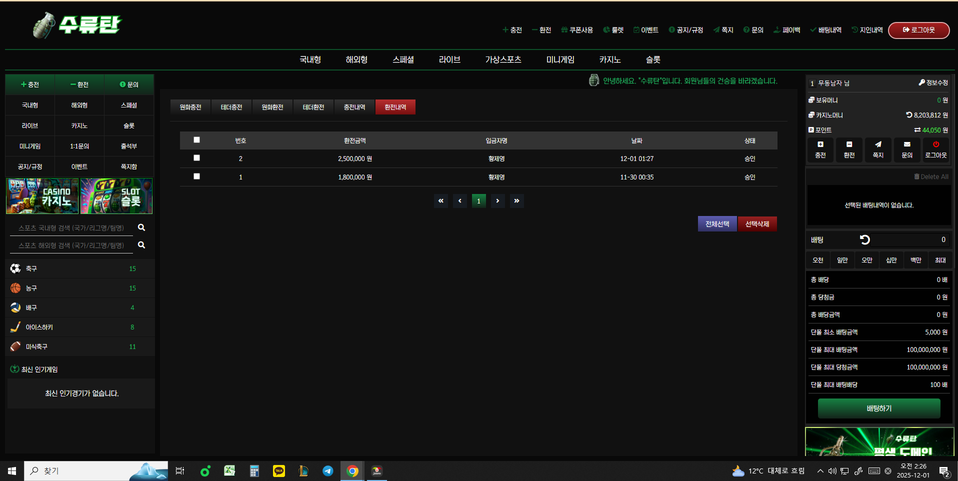958x481 pixels.
Task: Switch to the 충전내역 tab
Action: (353, 107)
